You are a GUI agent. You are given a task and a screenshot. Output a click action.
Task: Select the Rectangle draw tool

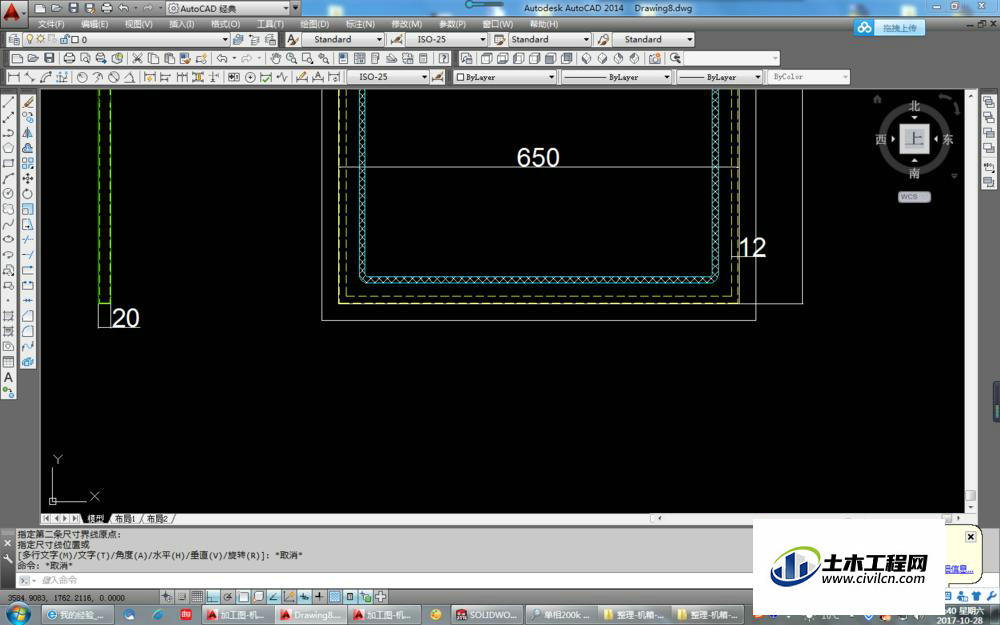tap(8, 163)
